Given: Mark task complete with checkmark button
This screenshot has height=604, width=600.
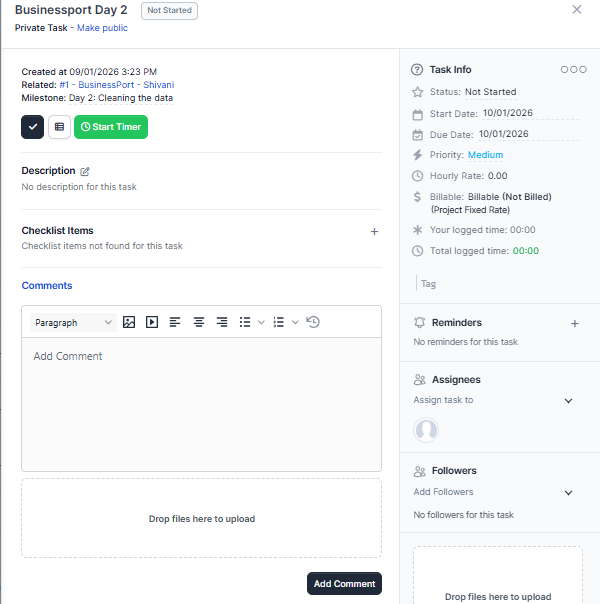Looking at the screenshot, I should coord(32,127).
